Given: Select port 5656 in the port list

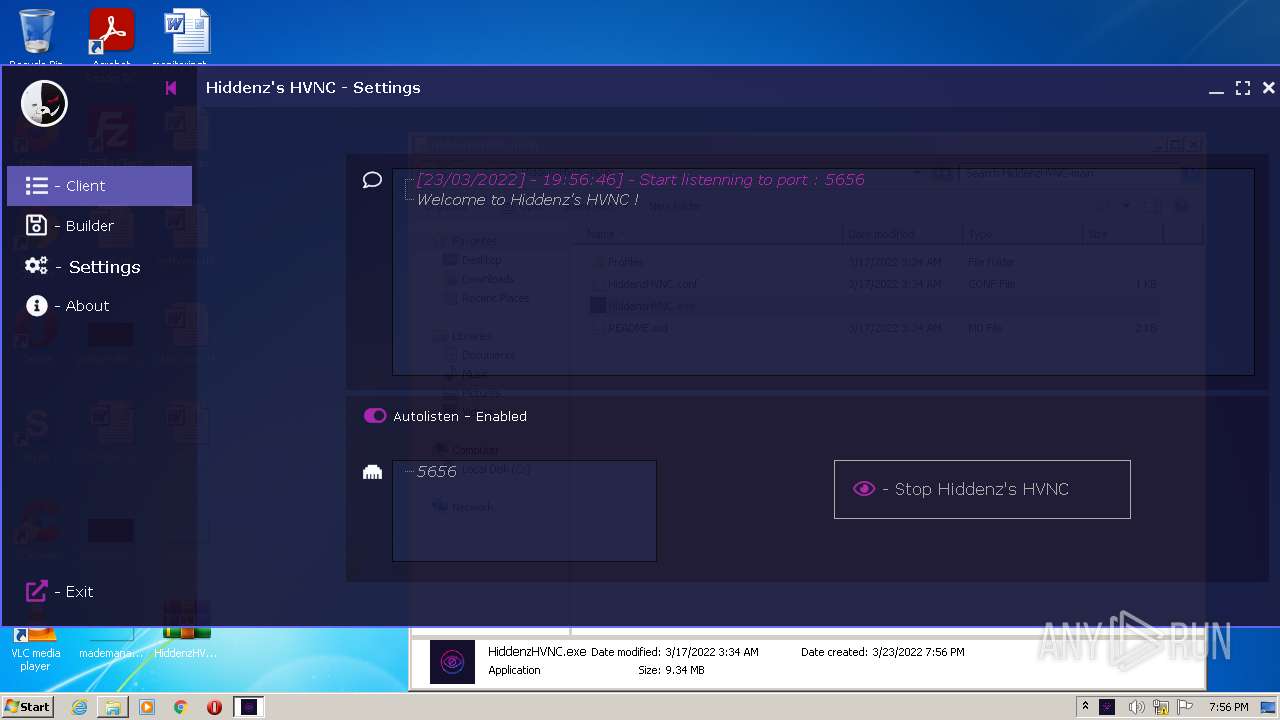Looking at the screenshot, I should coord(437,472).
